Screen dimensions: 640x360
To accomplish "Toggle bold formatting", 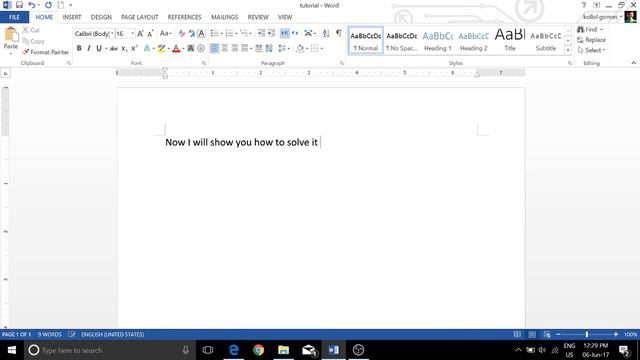I will coord(79,48).
